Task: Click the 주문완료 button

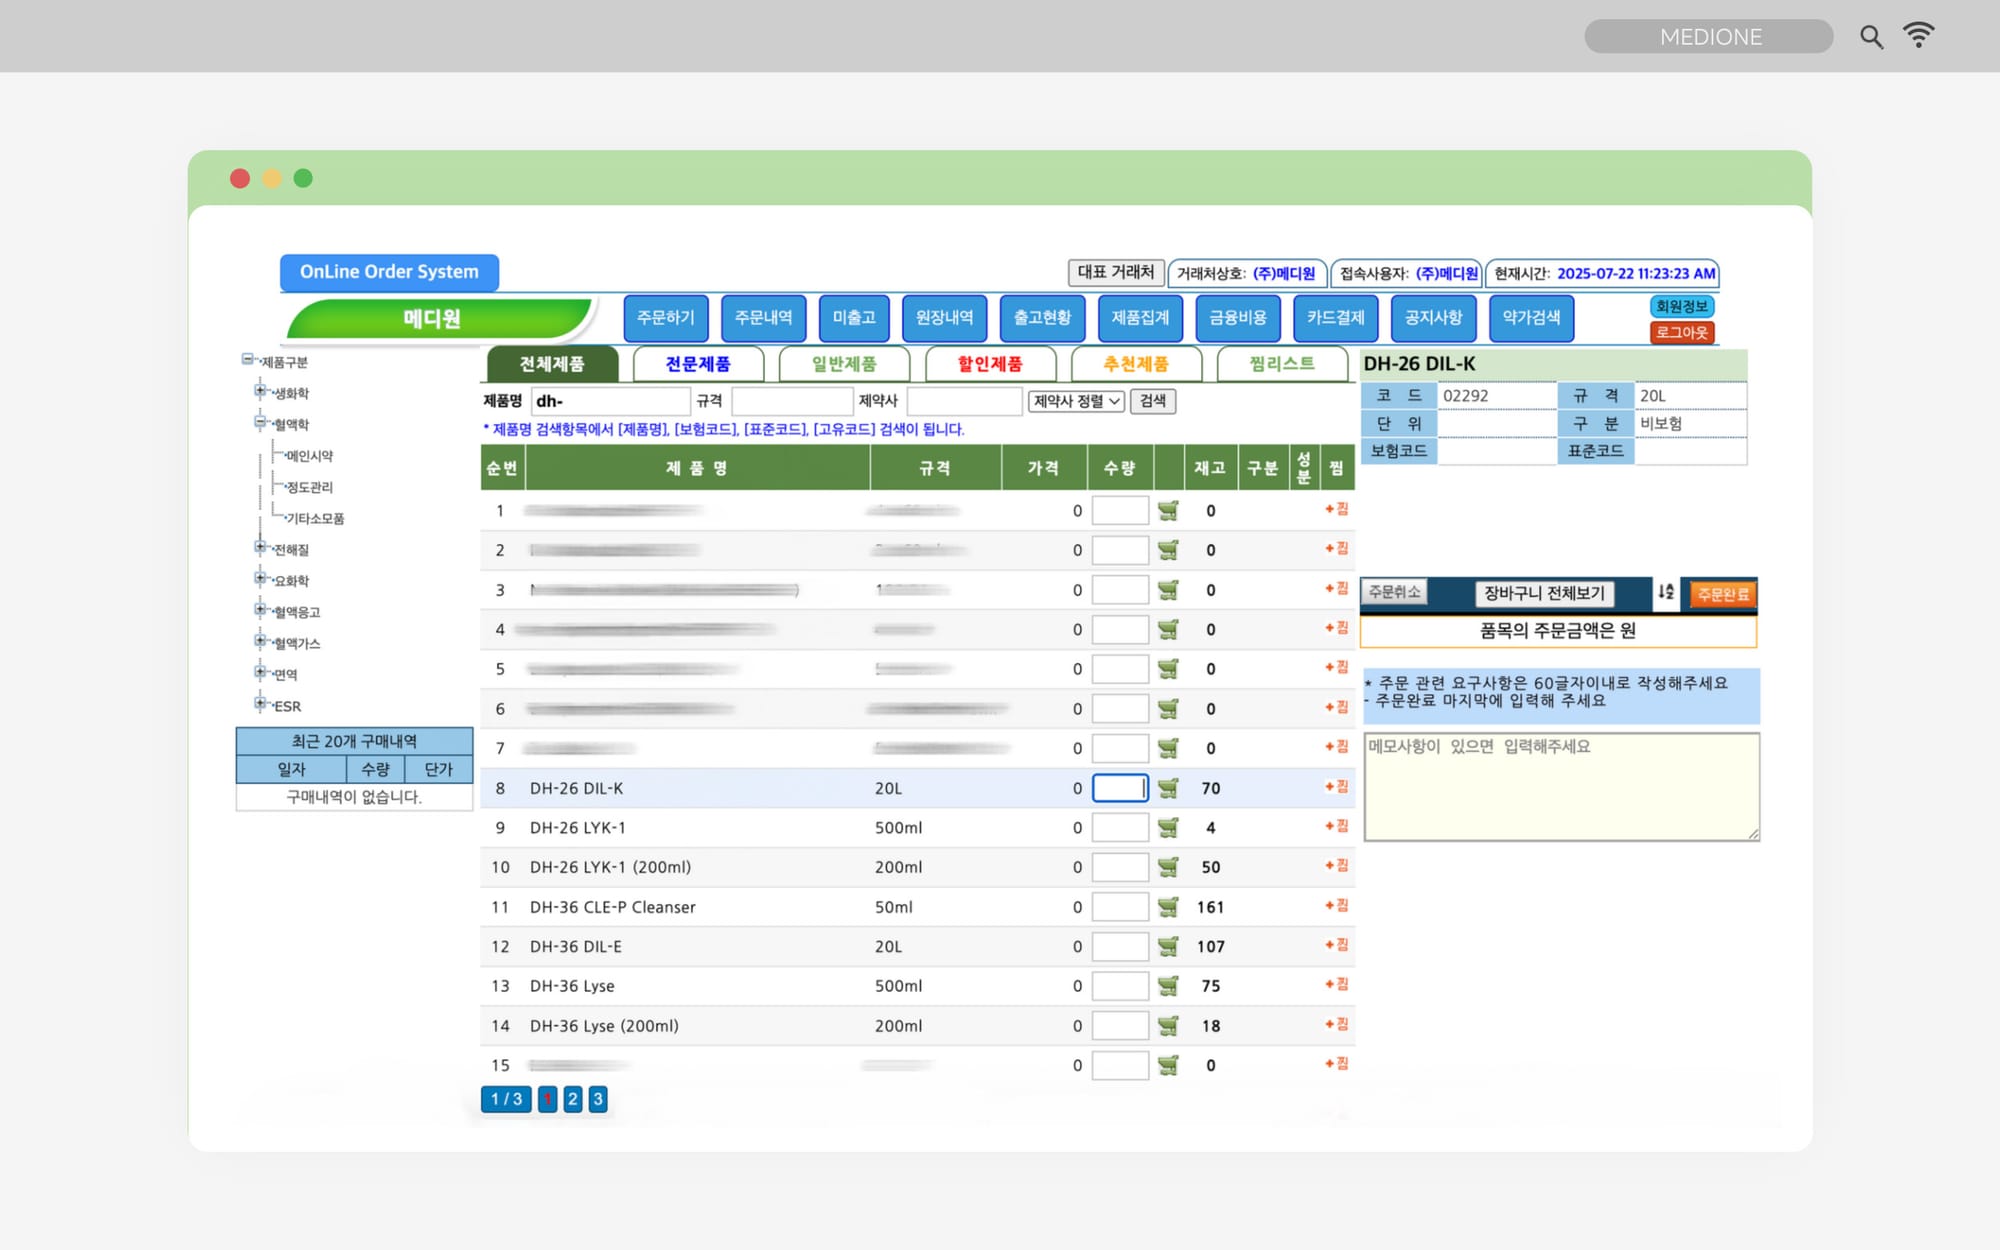Action: pos(1722,594)
